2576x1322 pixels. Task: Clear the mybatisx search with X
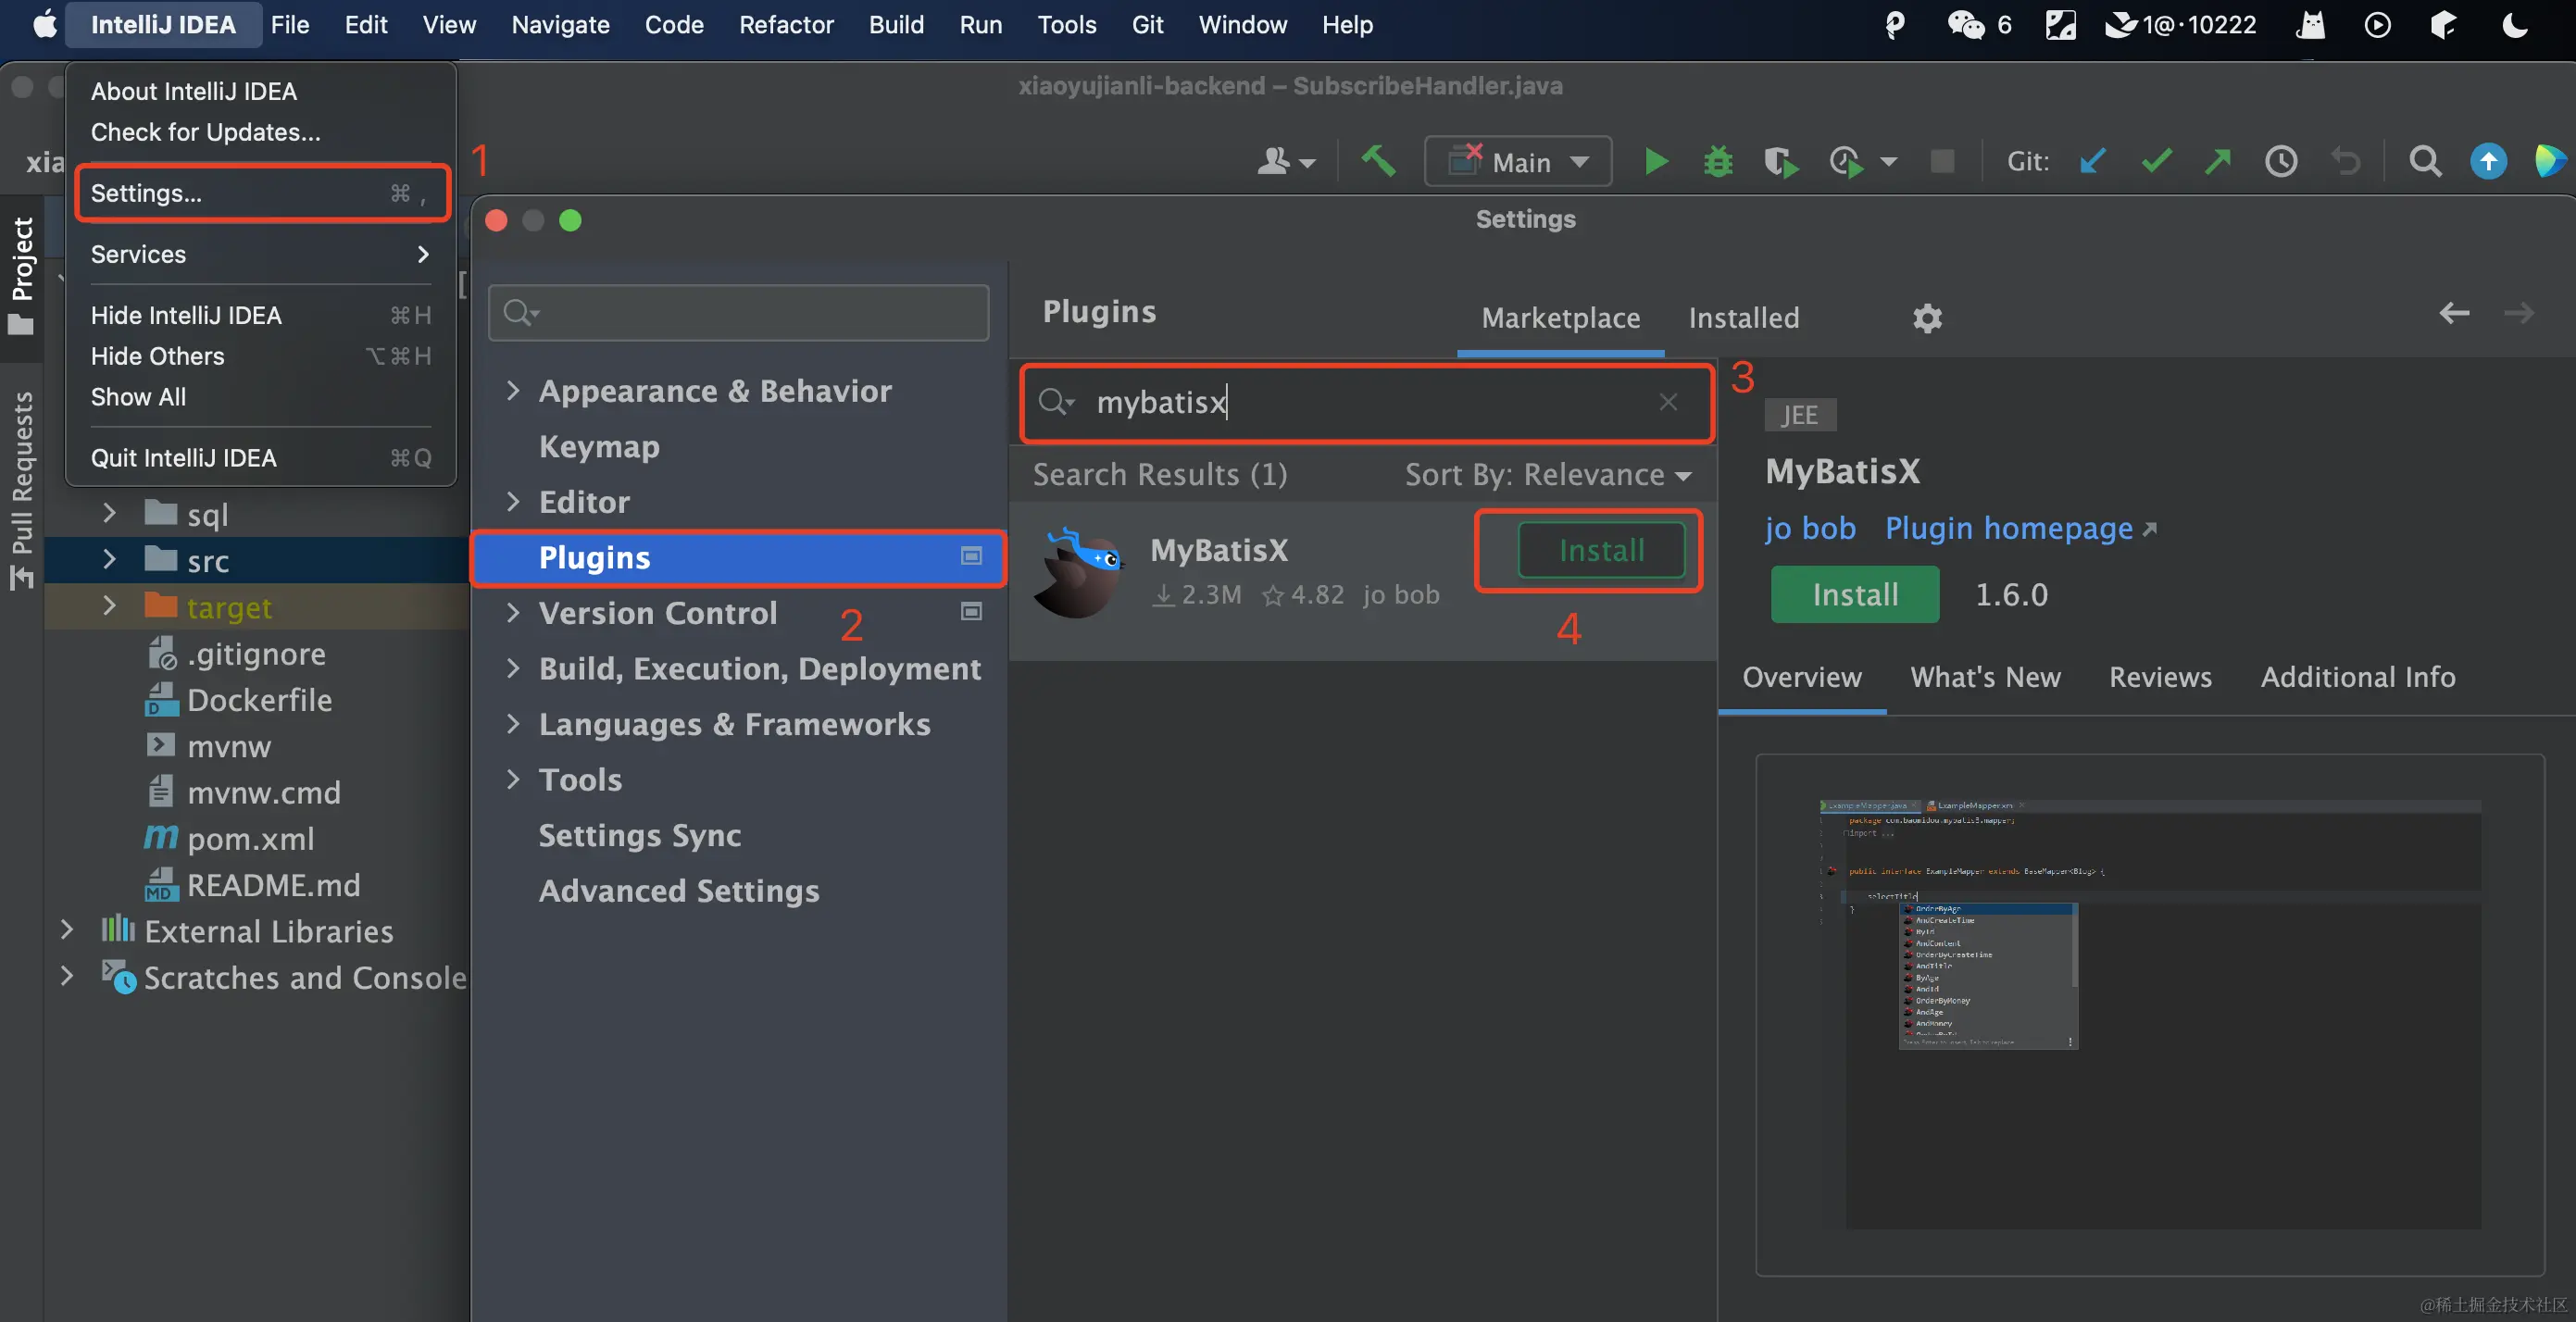pyautogui.click(x=1668, y=402)
